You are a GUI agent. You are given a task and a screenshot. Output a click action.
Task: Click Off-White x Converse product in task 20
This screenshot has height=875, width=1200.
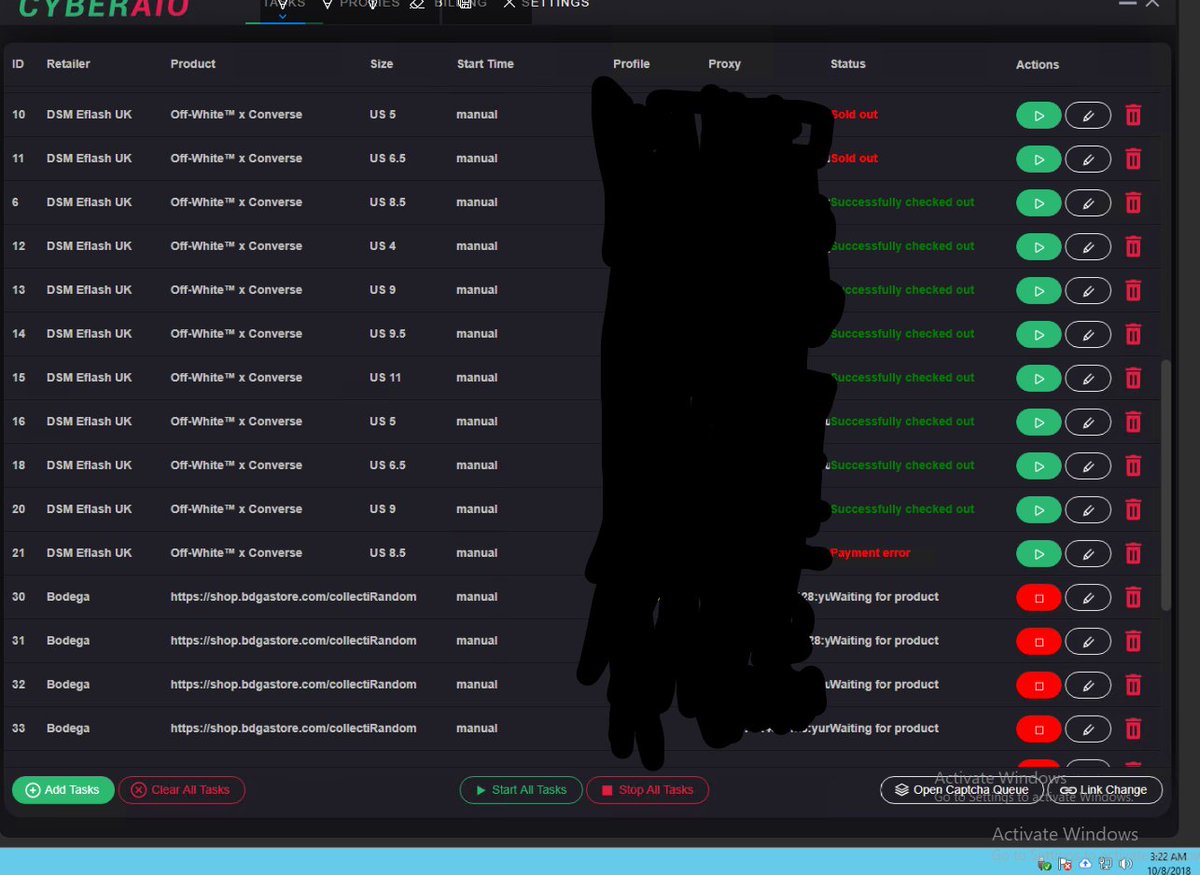pyautogui.click(x=236, y=509)
